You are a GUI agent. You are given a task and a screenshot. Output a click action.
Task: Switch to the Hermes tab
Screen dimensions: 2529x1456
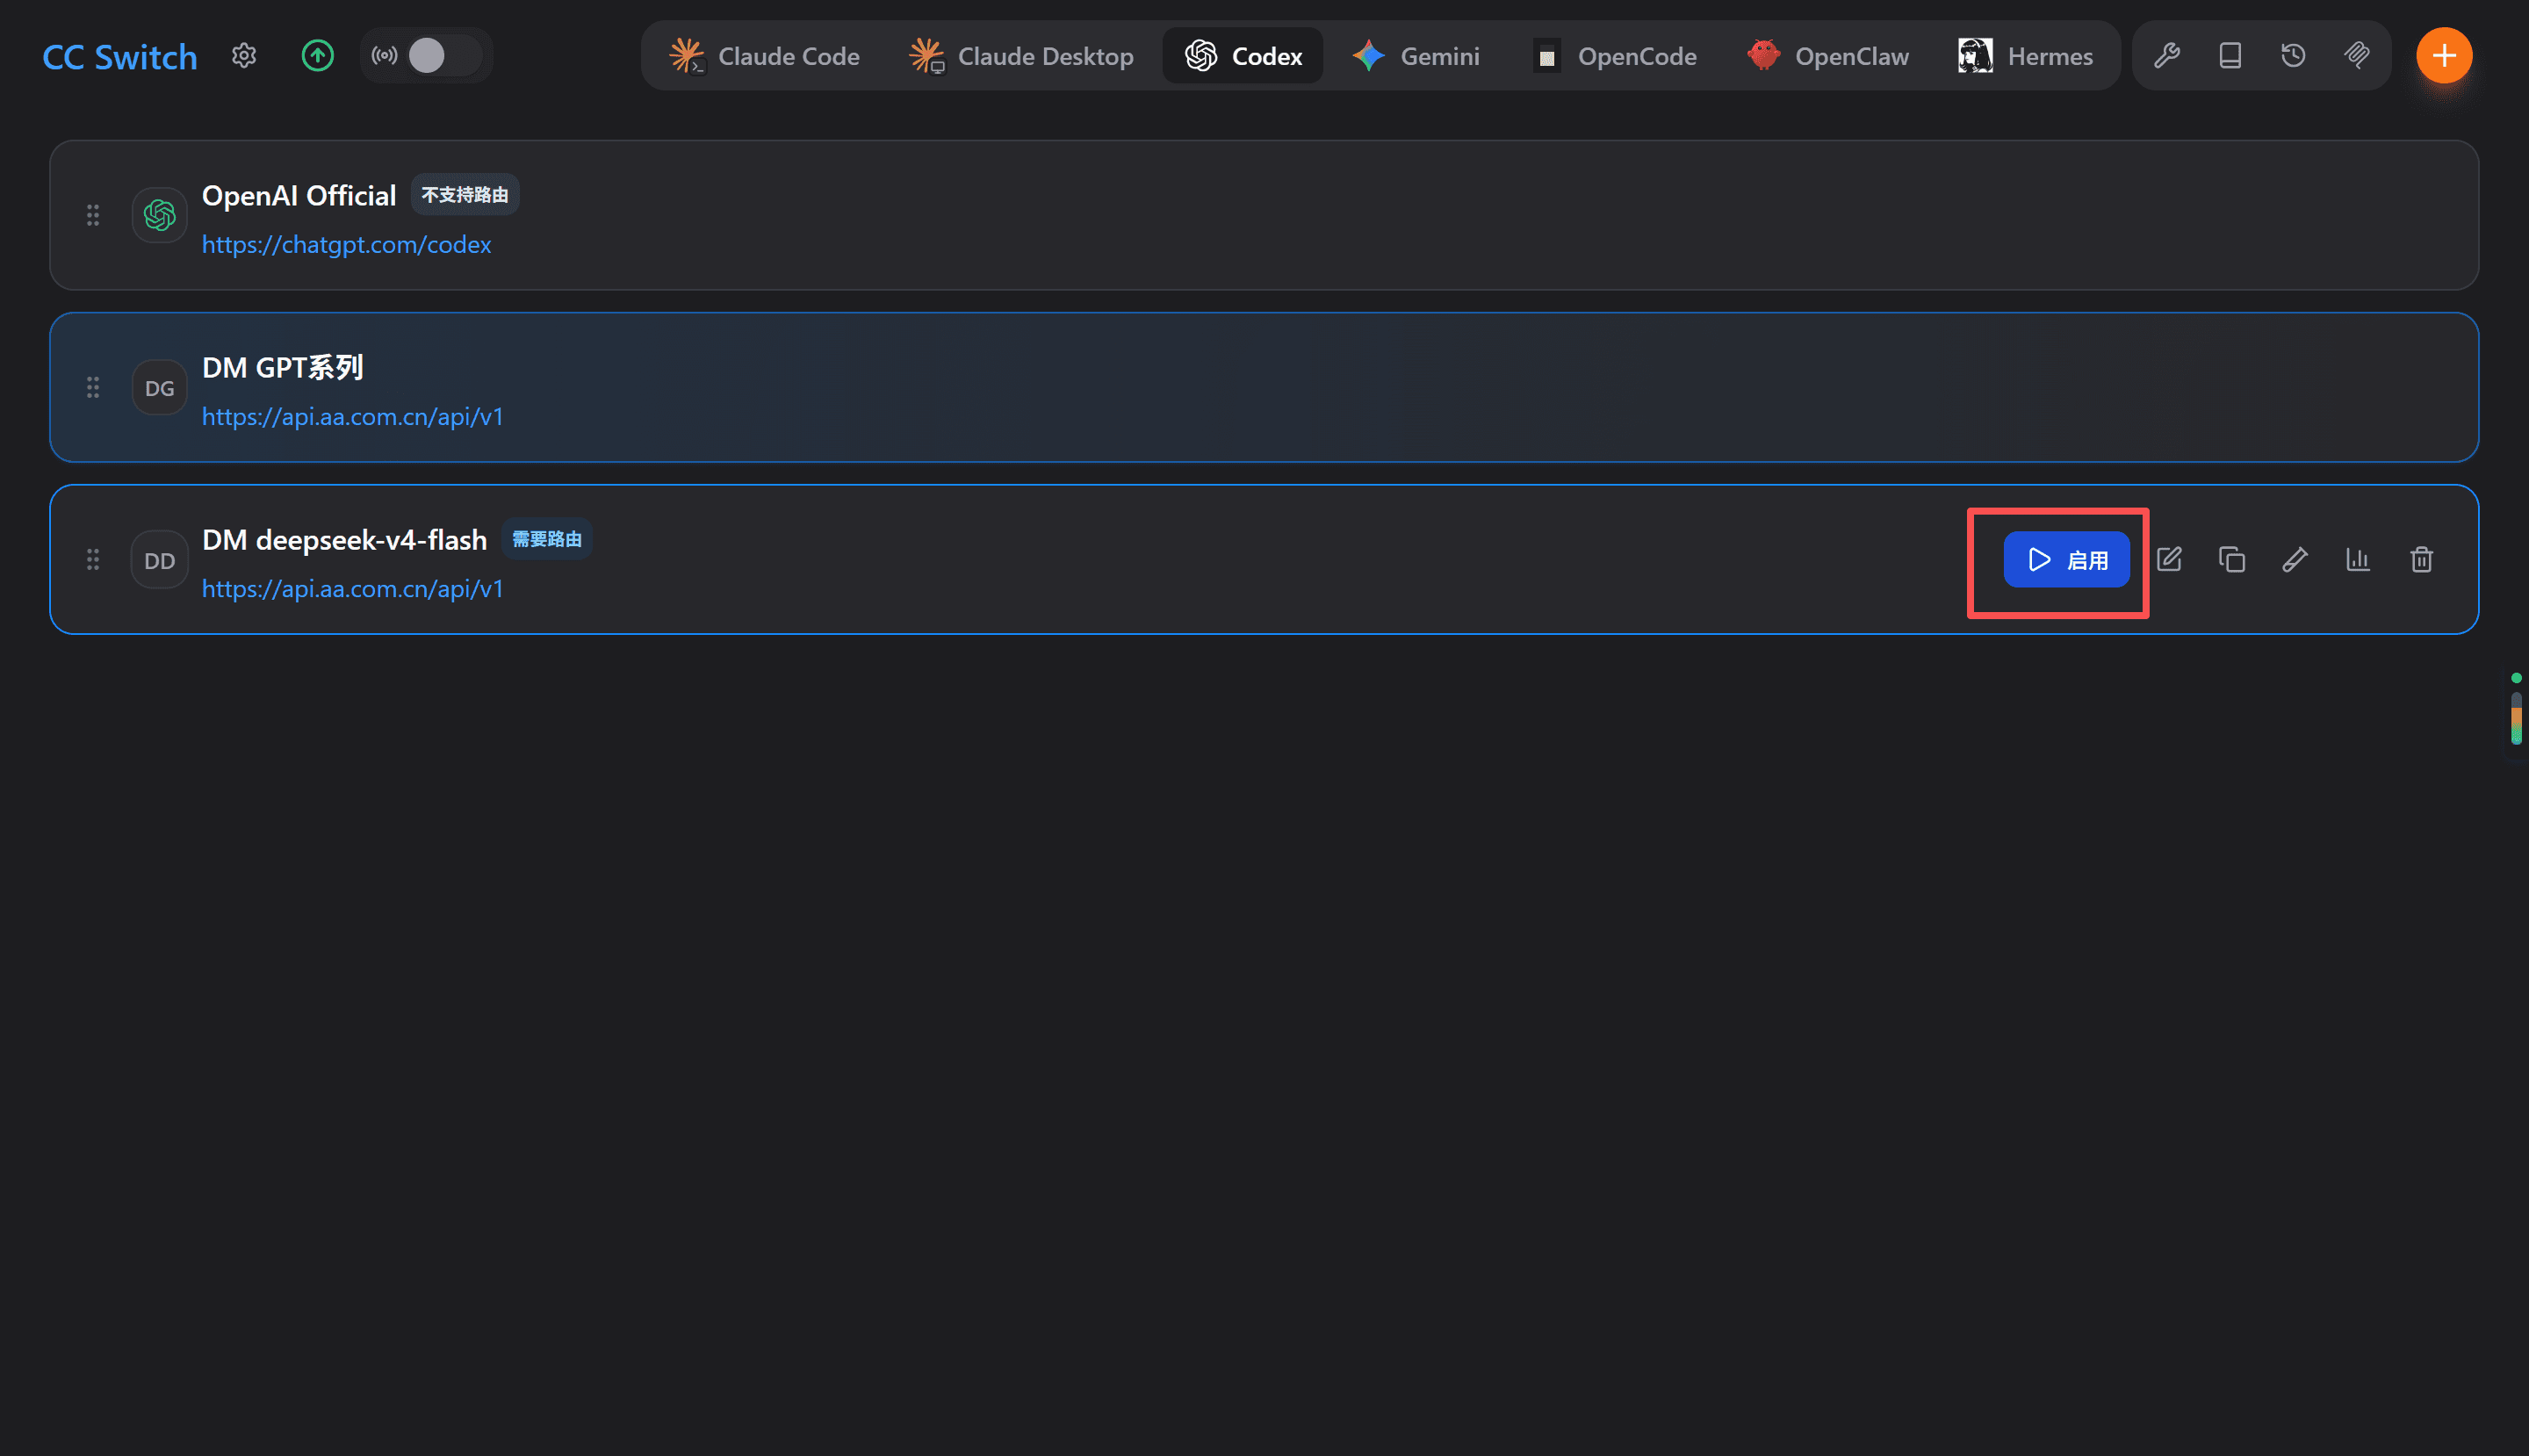[2026, 56]
